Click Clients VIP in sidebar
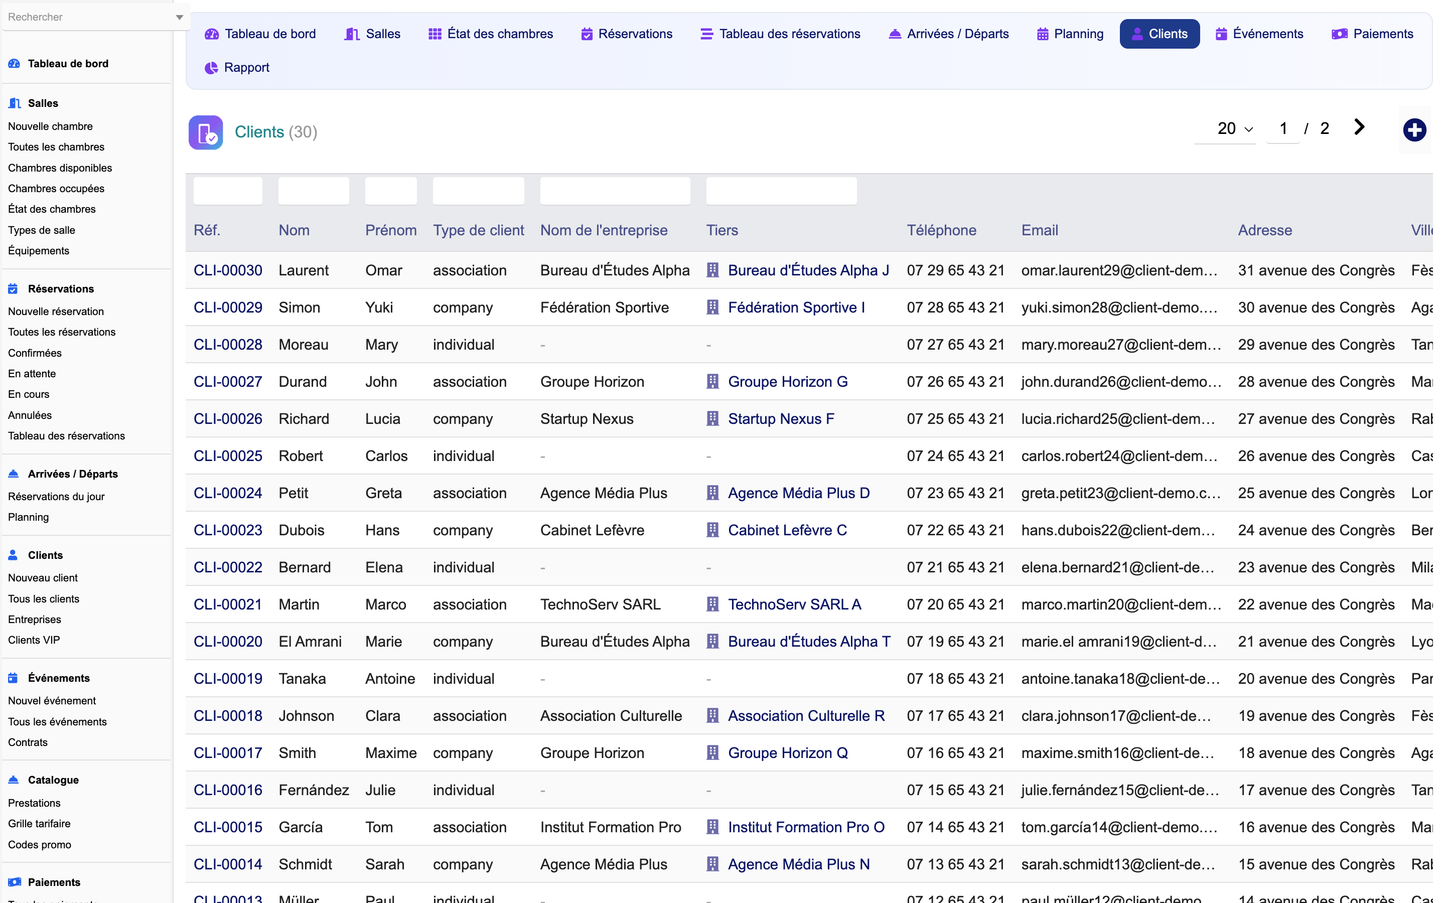The height and width of the screenshot is (903, 1445). click(34, 640)
